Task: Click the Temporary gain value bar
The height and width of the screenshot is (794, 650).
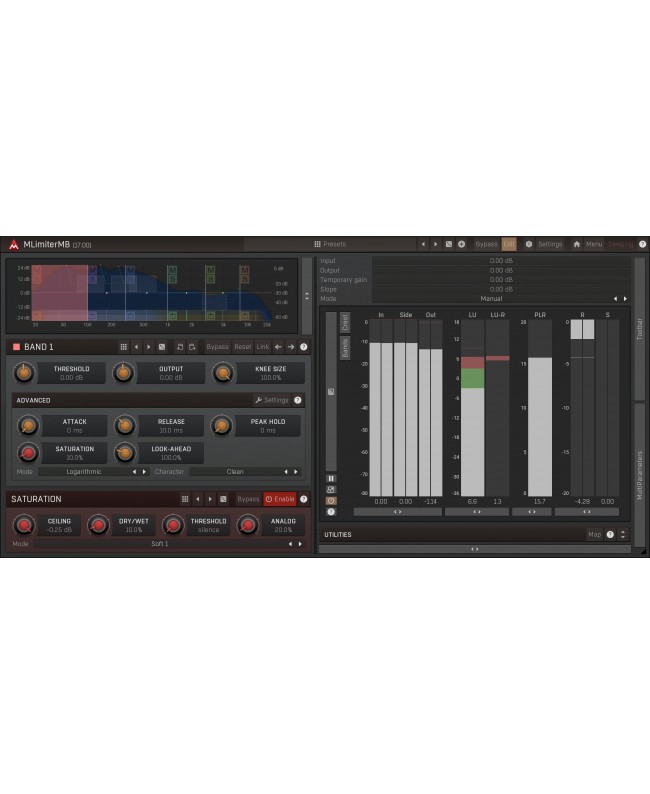Action: (501, 280)
